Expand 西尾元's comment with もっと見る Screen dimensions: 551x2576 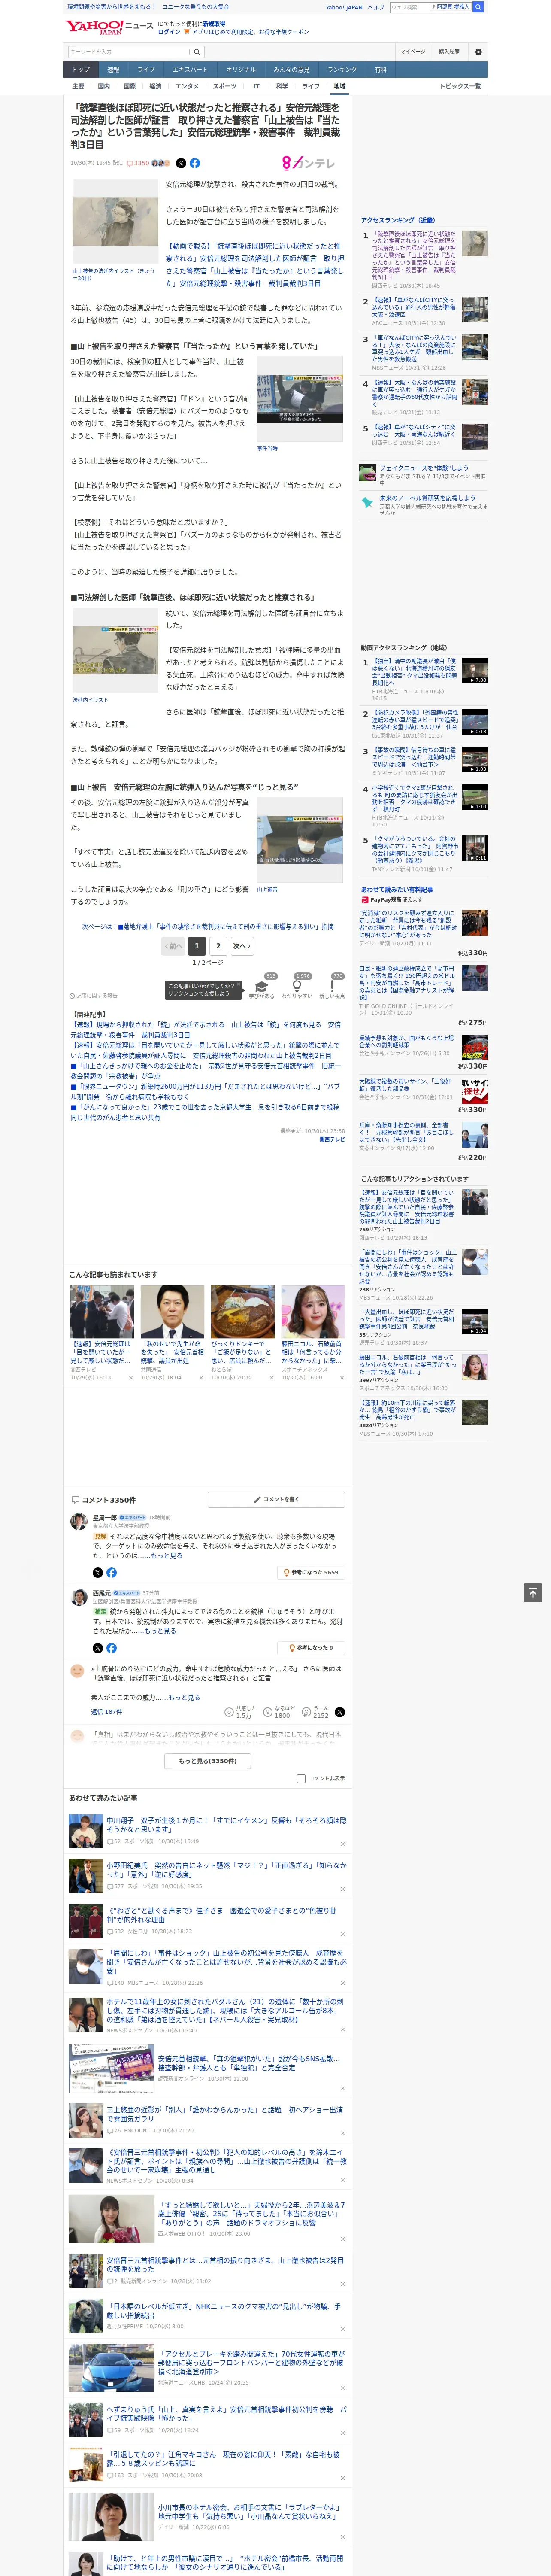(160, 1630)
